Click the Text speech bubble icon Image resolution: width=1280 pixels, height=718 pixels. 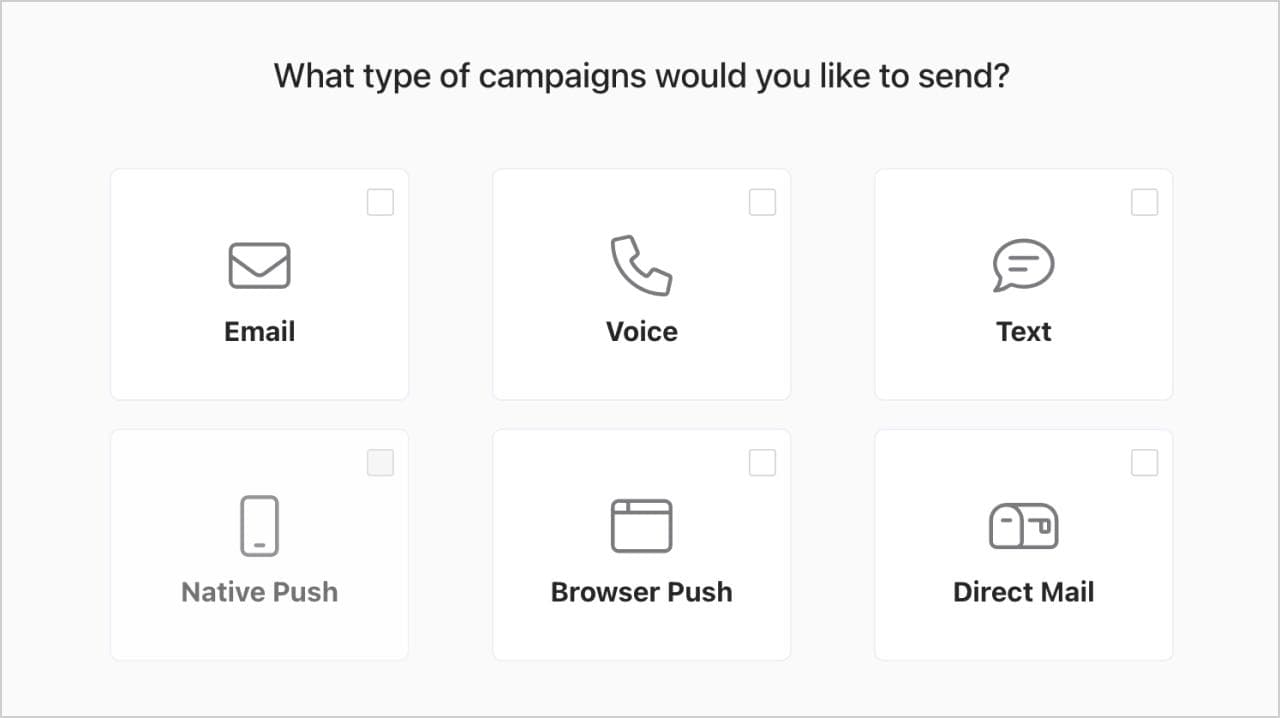(x=1023, y=266)
